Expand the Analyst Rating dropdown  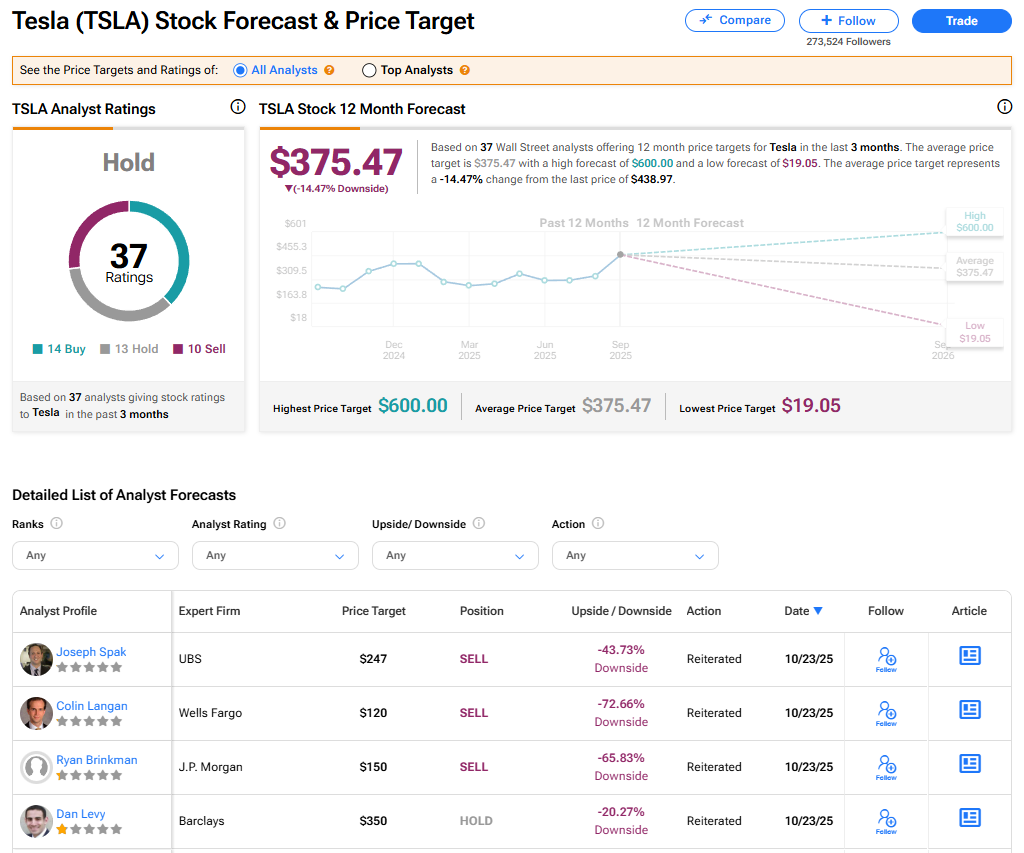(x=275, y=555)
